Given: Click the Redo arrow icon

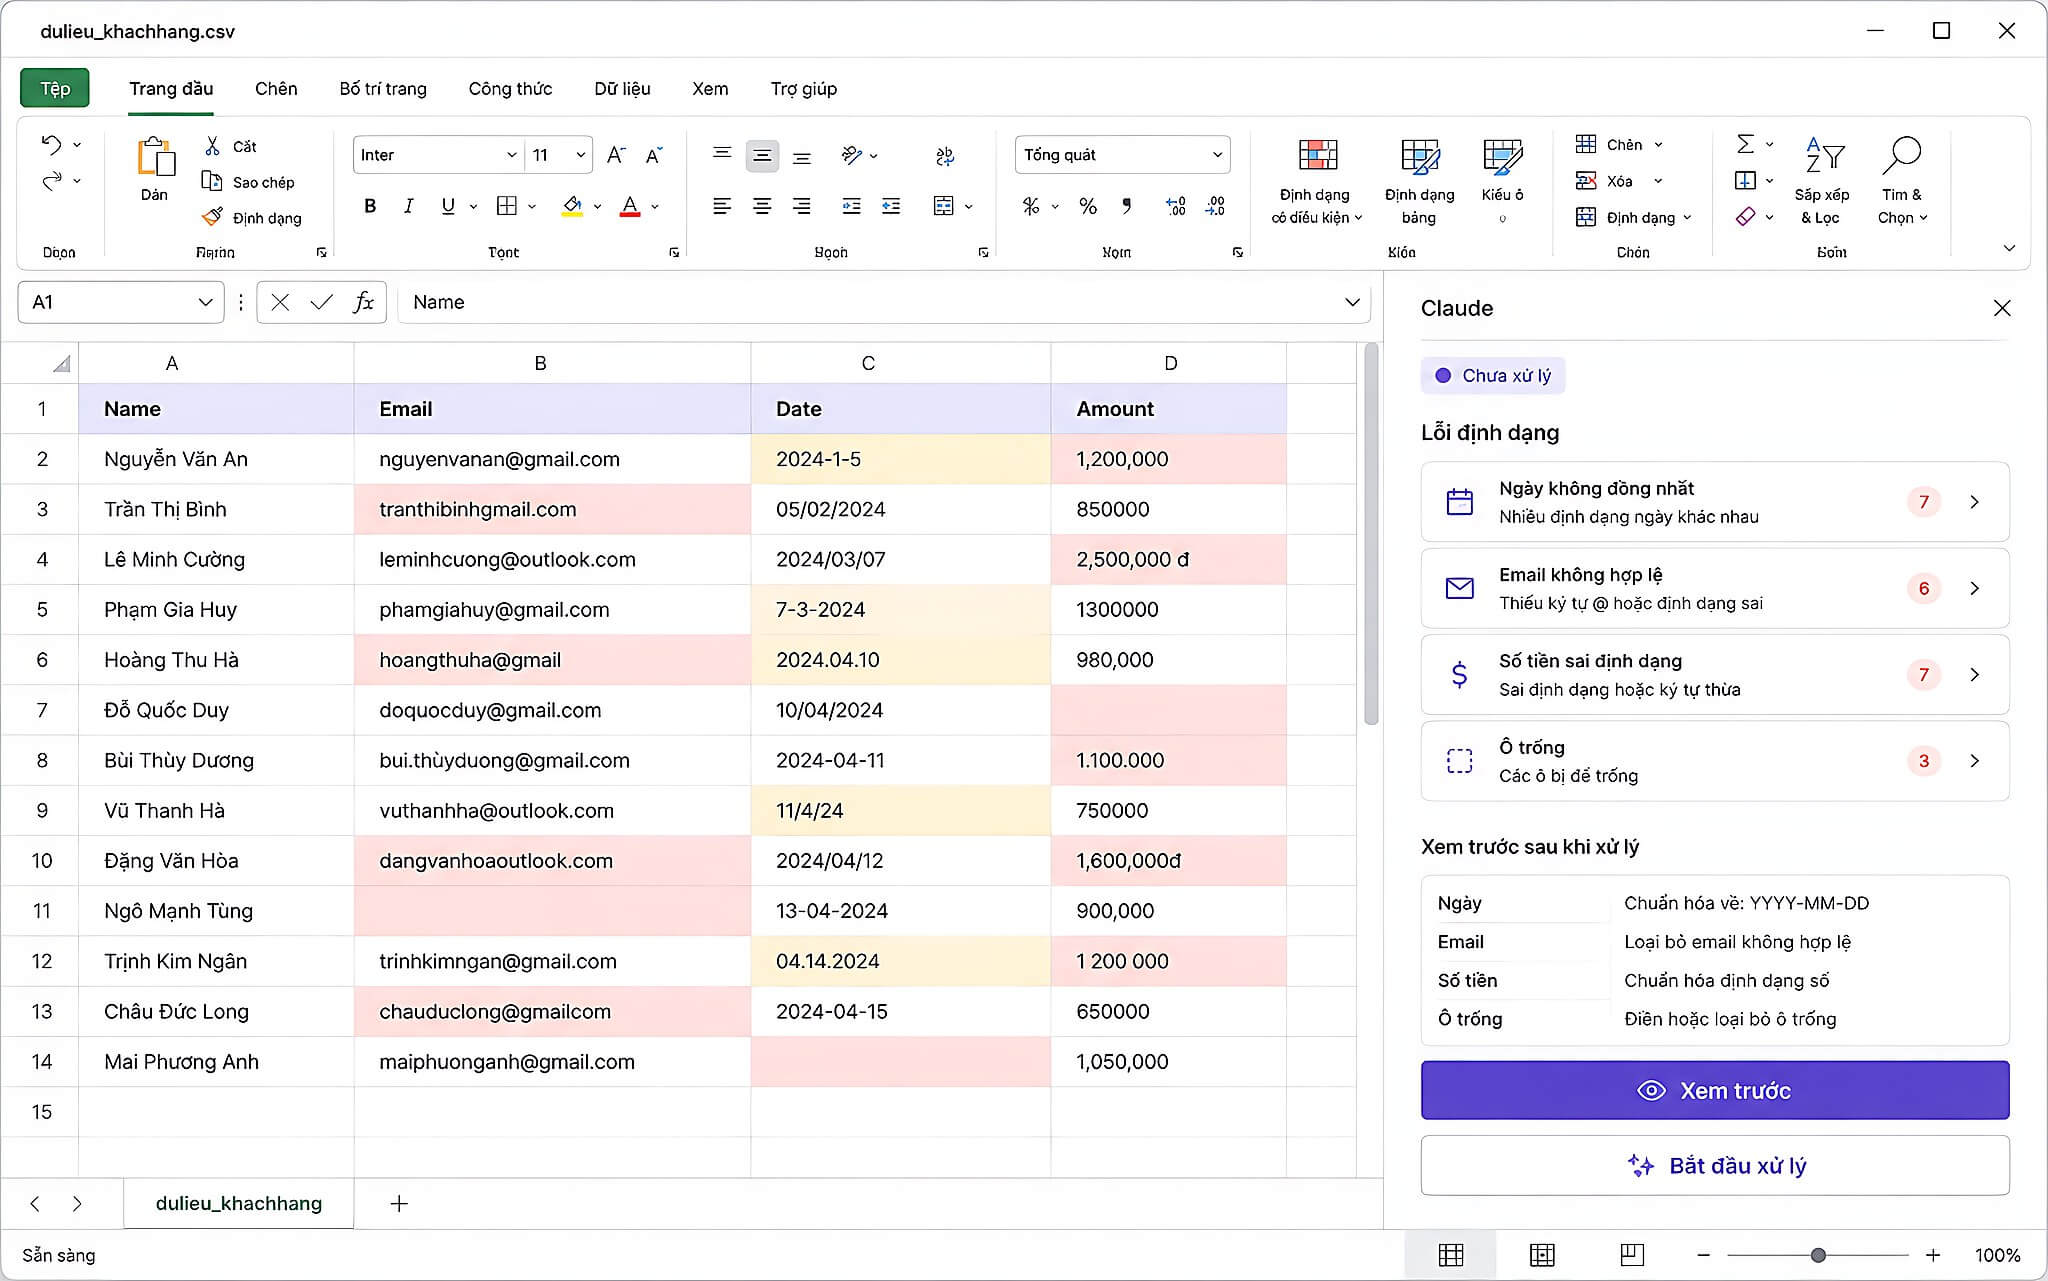Looking at the screenshot, I should point(51,181).
